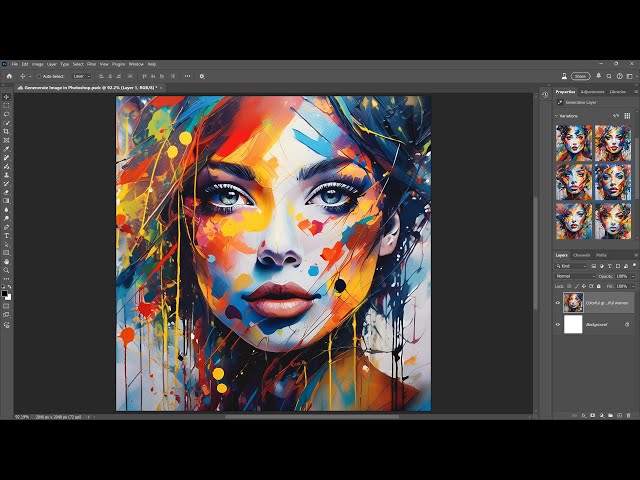640x480 pixels.
Task: Toggle Lock transparent pixels
Action: pyautogui.click(x=569, y=286)
